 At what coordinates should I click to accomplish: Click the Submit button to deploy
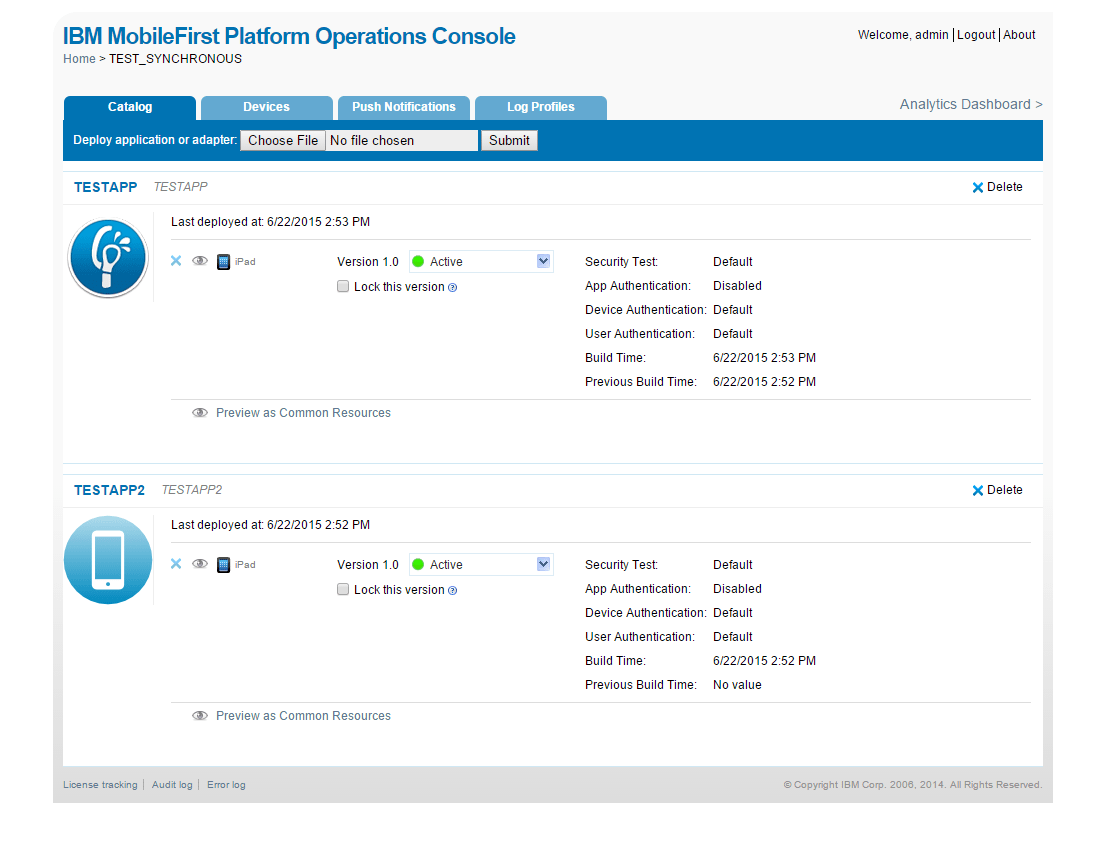pyautogui.click(x=509, y=140)
